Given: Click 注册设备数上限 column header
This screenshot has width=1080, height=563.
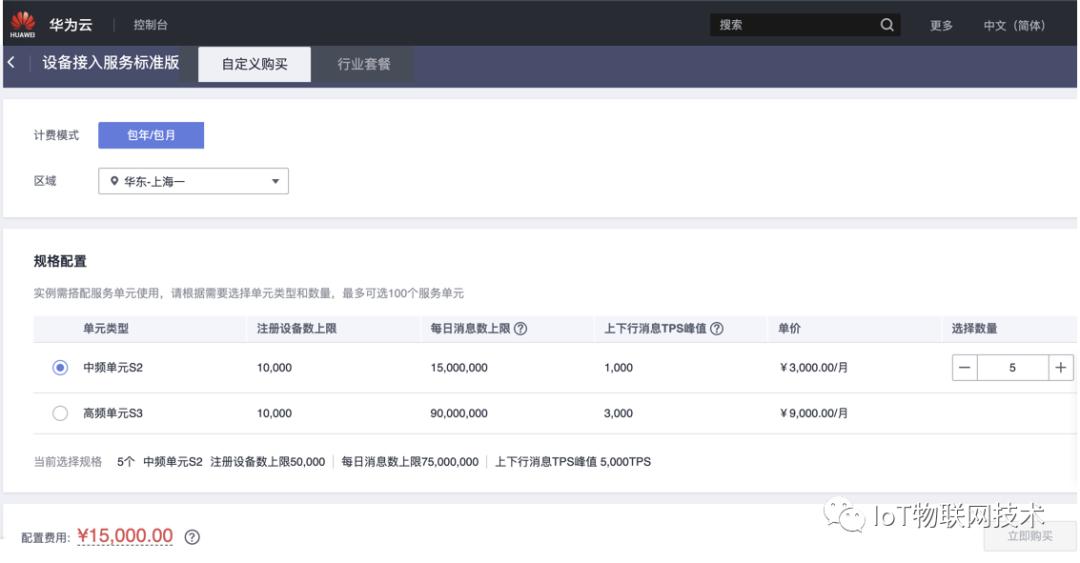Looking at the screenshot, I should 297,329.
